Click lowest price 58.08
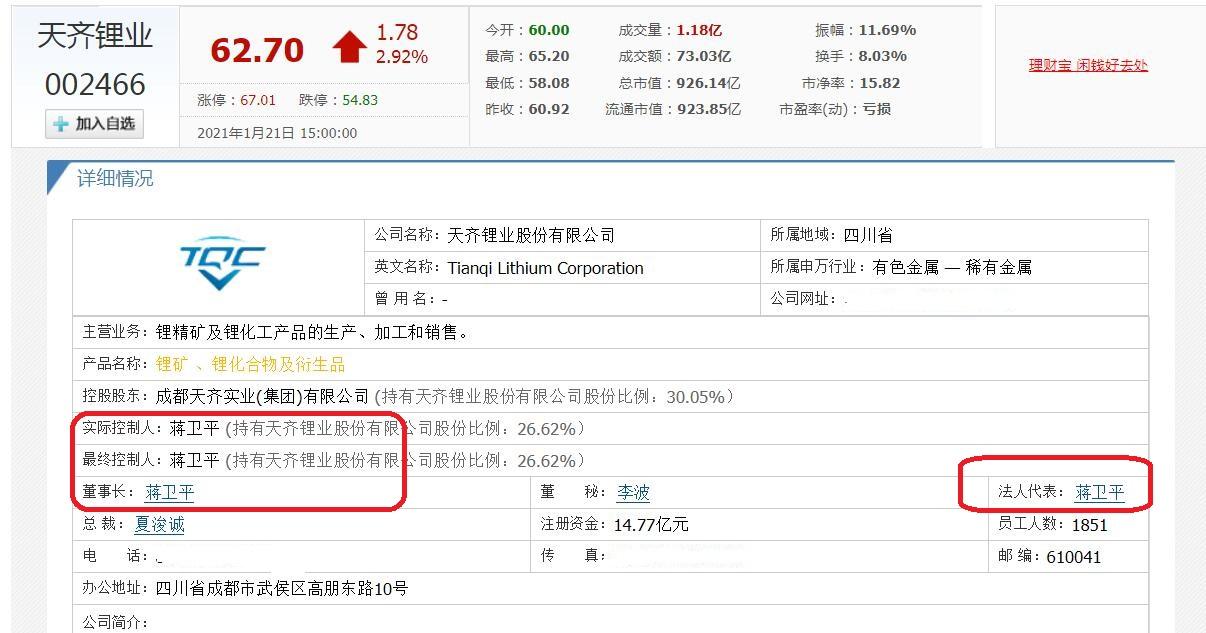 (549, 83)
